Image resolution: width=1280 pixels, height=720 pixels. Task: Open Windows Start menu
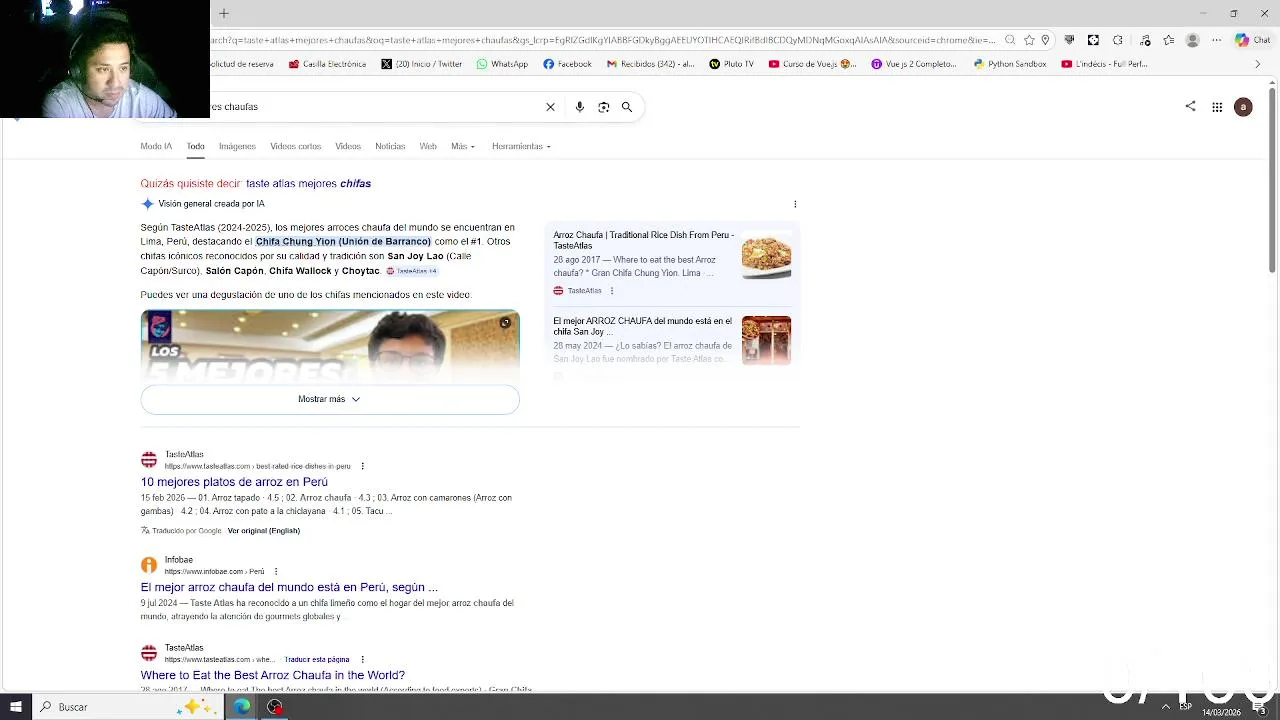pyautogui.click(x=16, y=707)
